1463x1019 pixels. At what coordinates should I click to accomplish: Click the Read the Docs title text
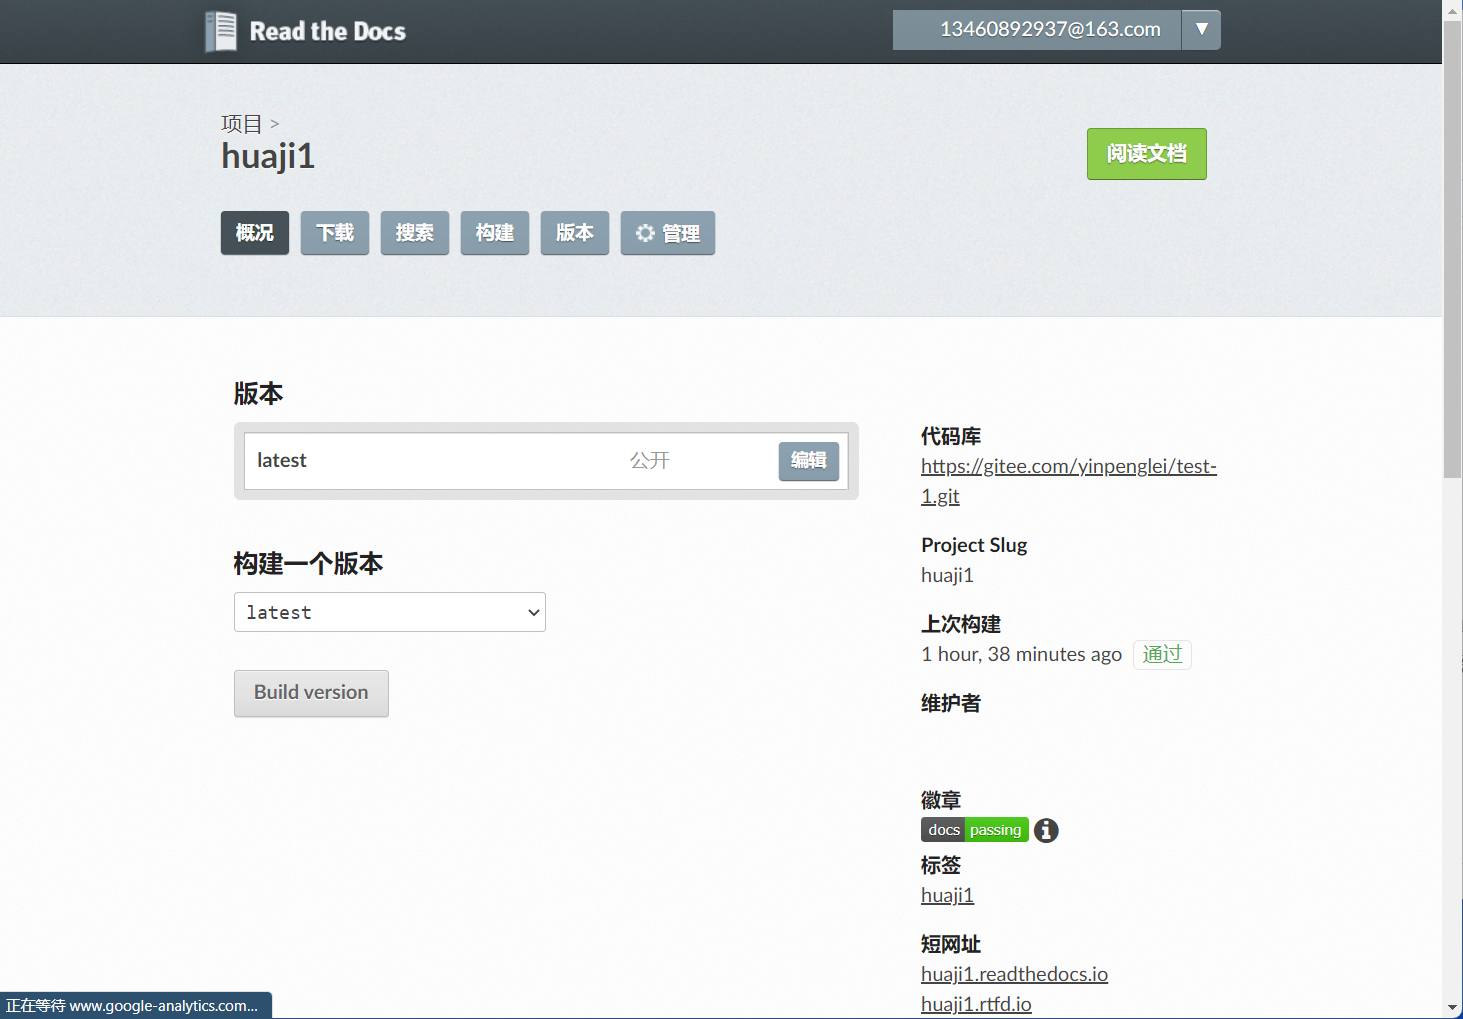[327, 32]
